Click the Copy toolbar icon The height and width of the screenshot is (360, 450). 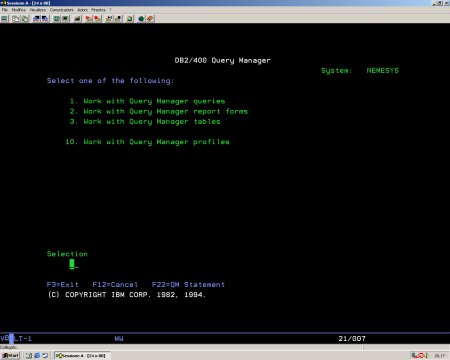pyautogui.click(x=15, y=19)
